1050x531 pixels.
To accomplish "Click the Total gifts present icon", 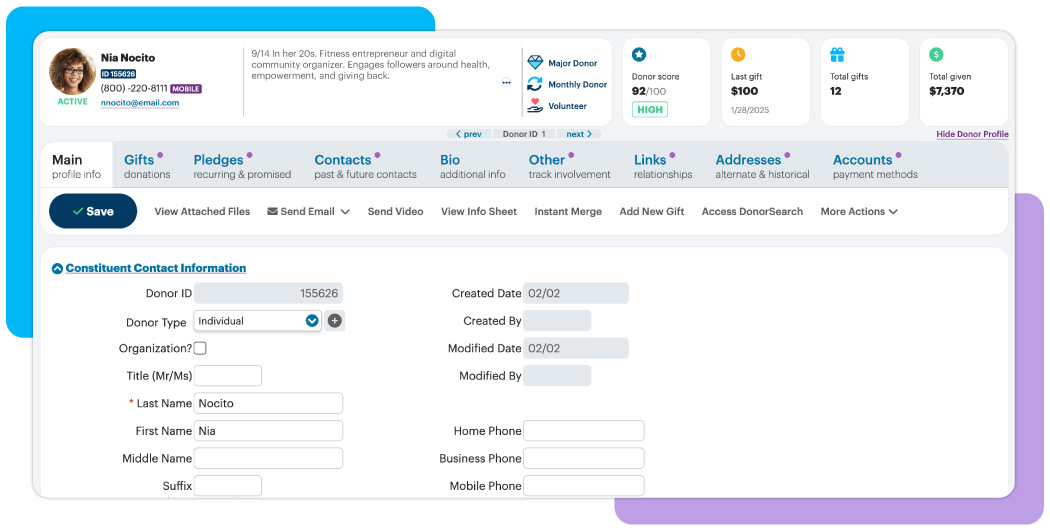I will coord(837,55).
